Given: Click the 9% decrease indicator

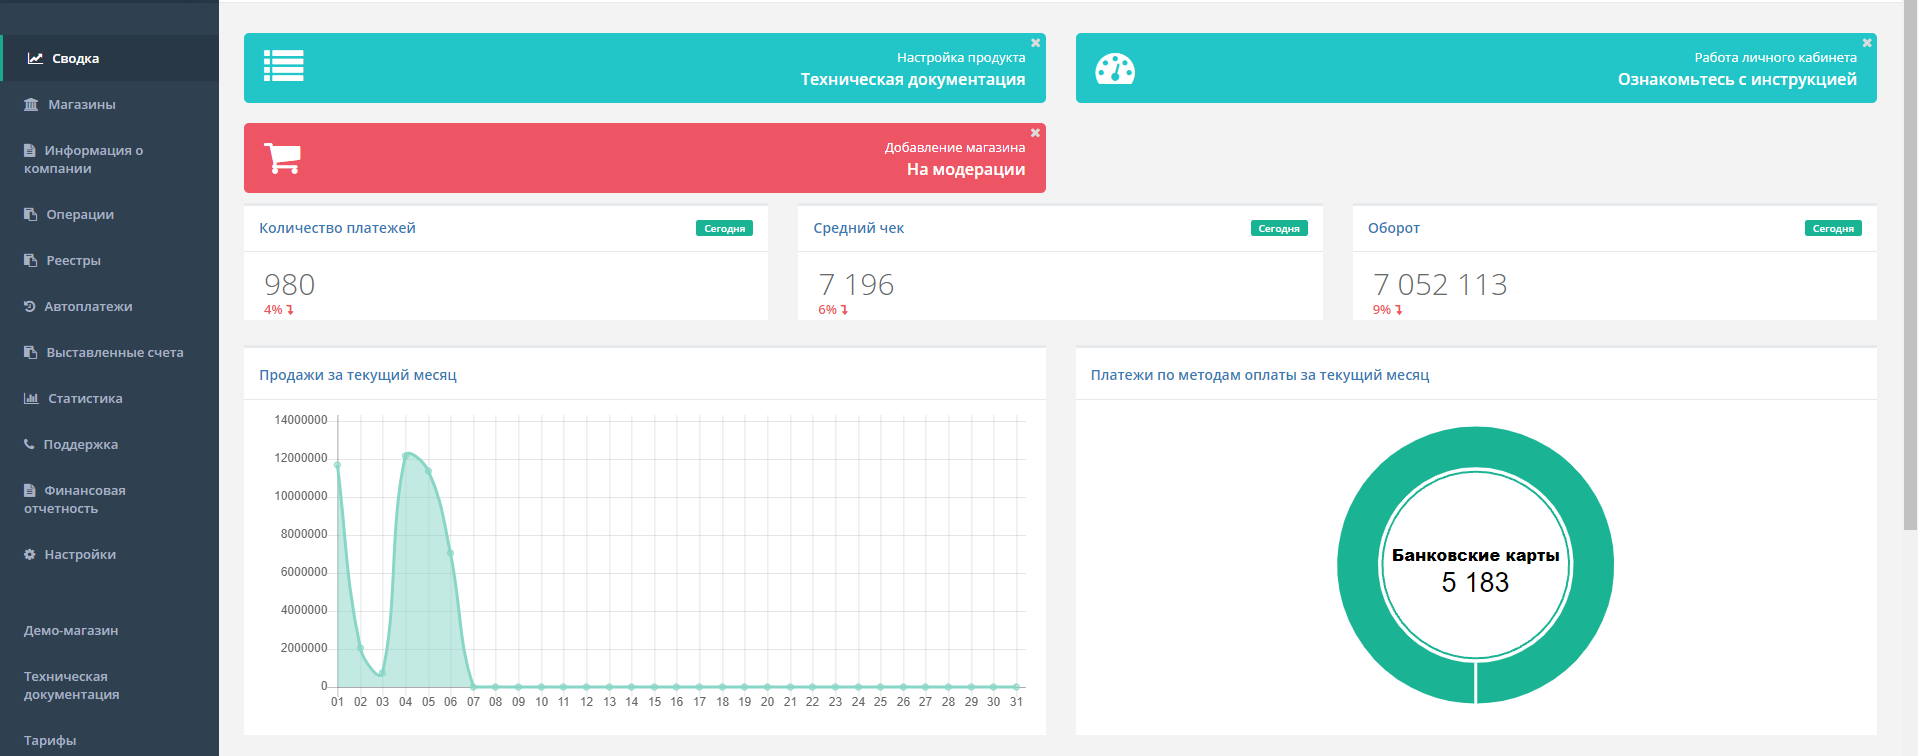Looking at the screenshot, I should [1388, 310].
